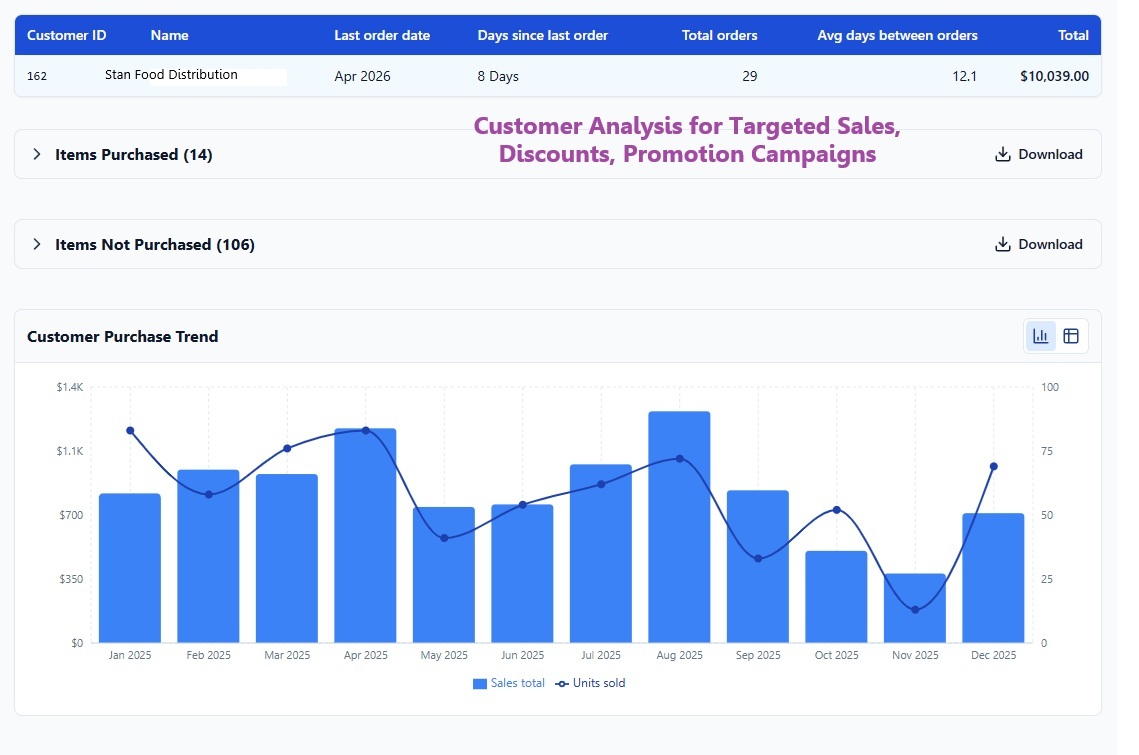Click the Feb 2025 sales bar
Image resolution: width=1139 pixels, height=755 pixels.
click(208, 556)
